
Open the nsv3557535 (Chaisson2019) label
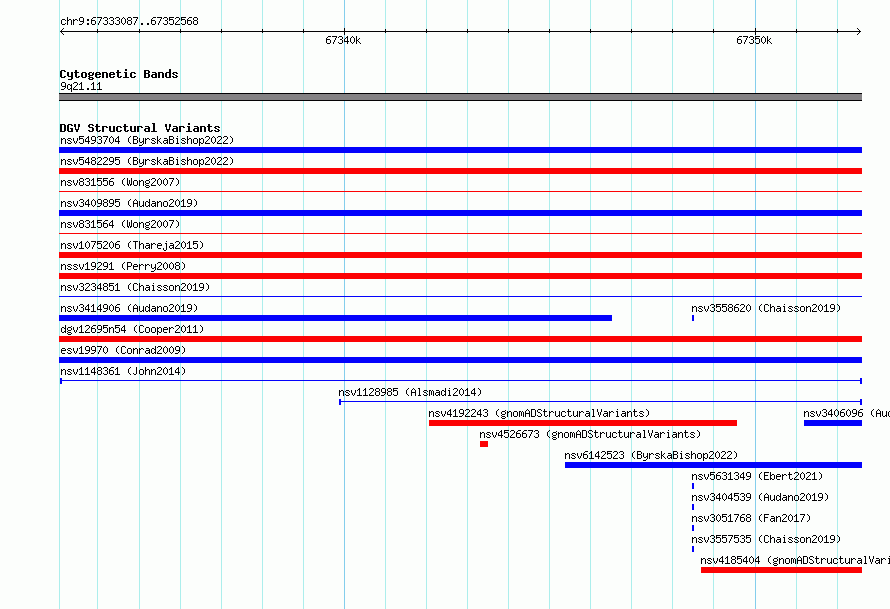(766, 539)
